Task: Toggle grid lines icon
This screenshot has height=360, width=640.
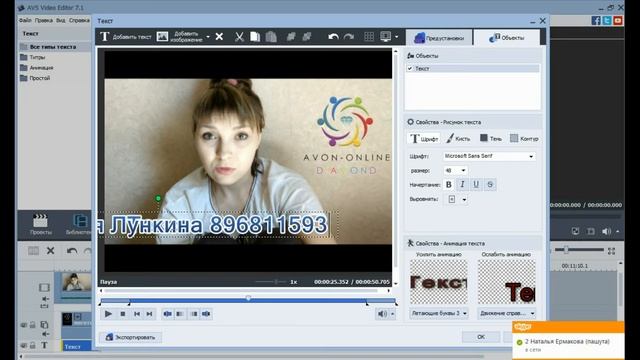Action: [x=369, y=37]
